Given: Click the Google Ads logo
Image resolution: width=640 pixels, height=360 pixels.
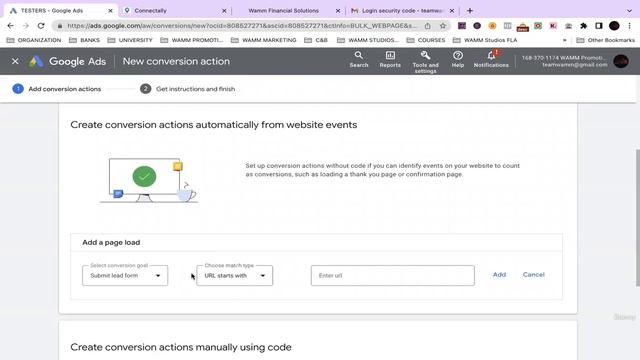Looking at the screenshot, I should pos(68,61).
